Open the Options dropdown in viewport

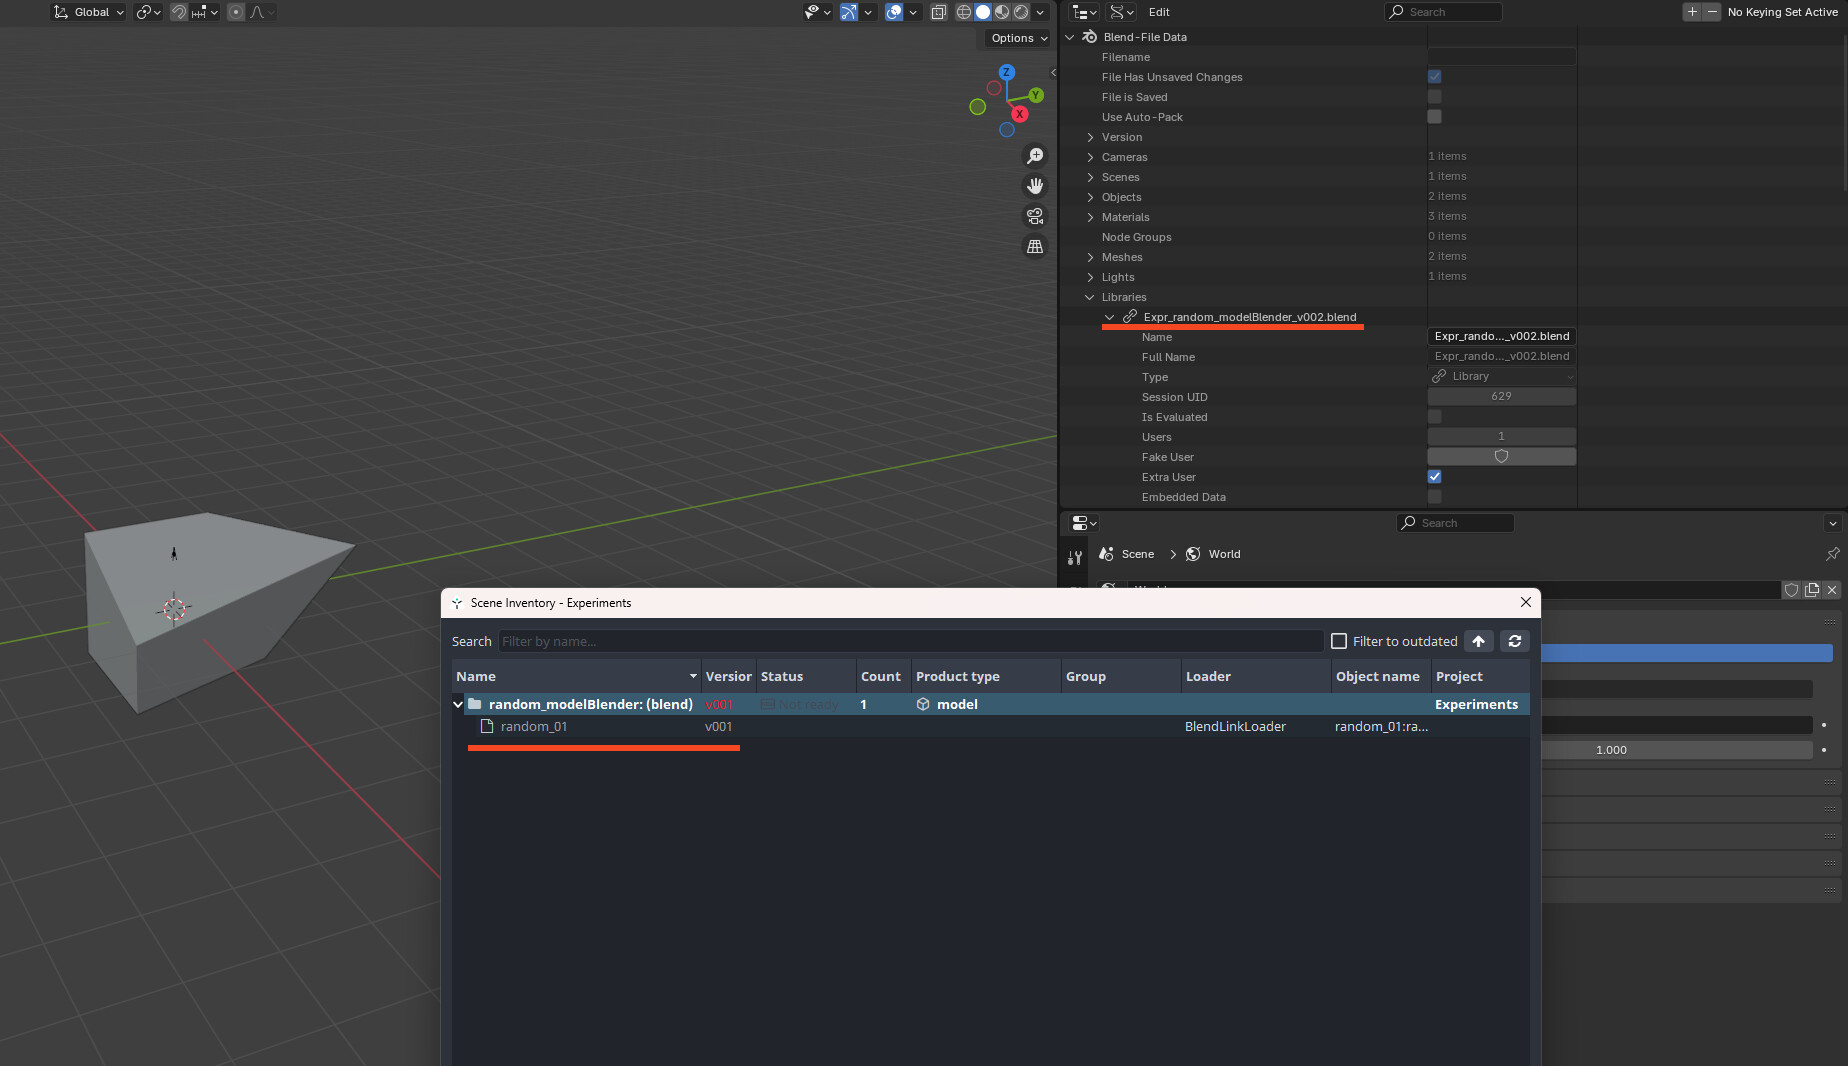1019,38
